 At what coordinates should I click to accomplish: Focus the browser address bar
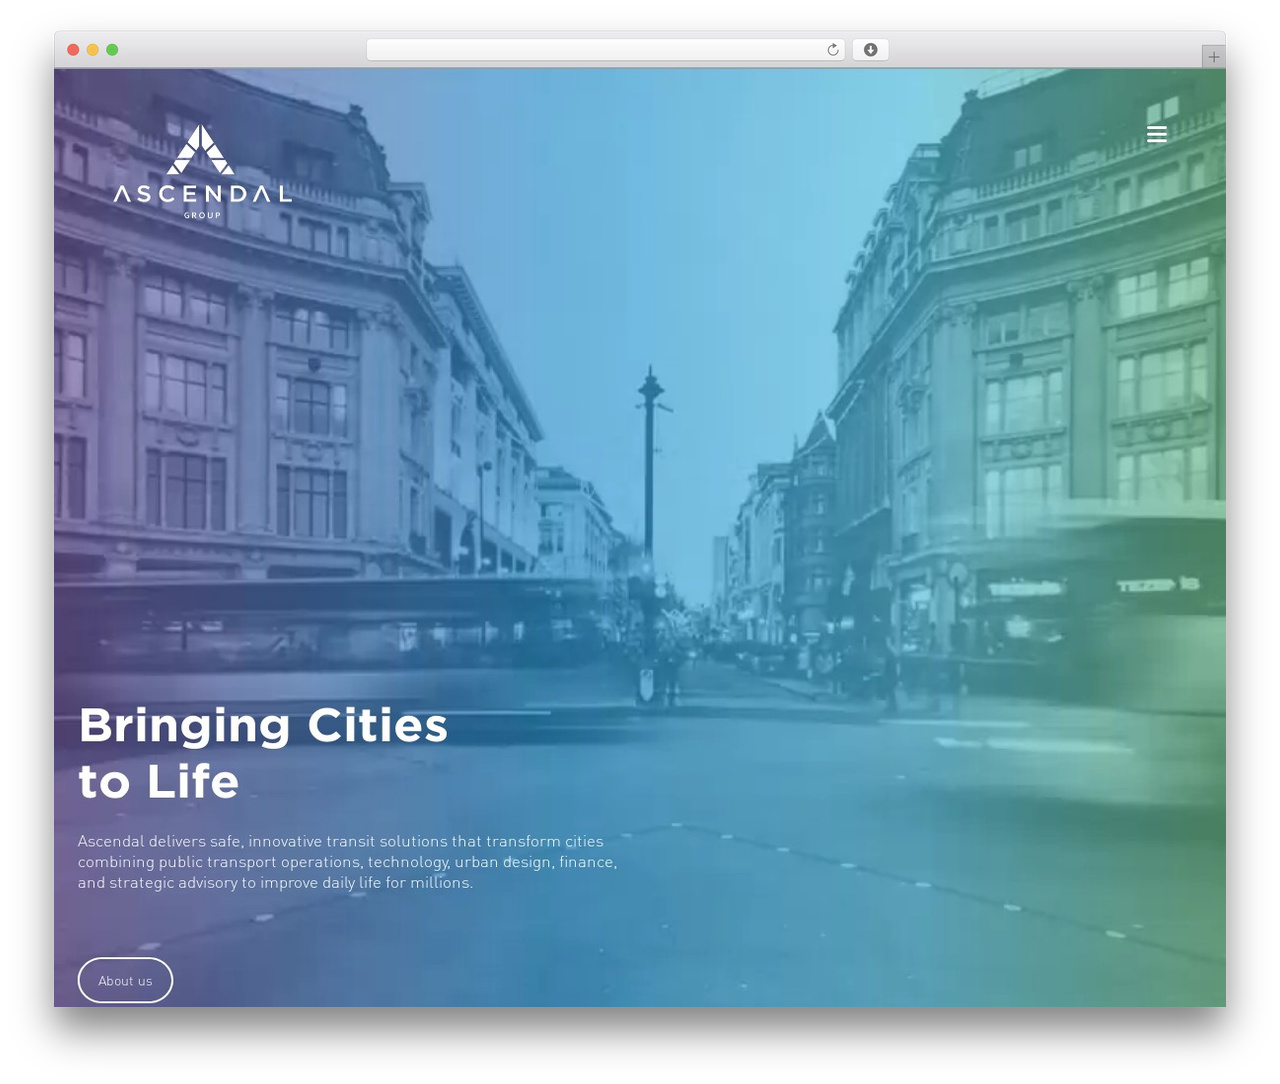coord(605,50)
